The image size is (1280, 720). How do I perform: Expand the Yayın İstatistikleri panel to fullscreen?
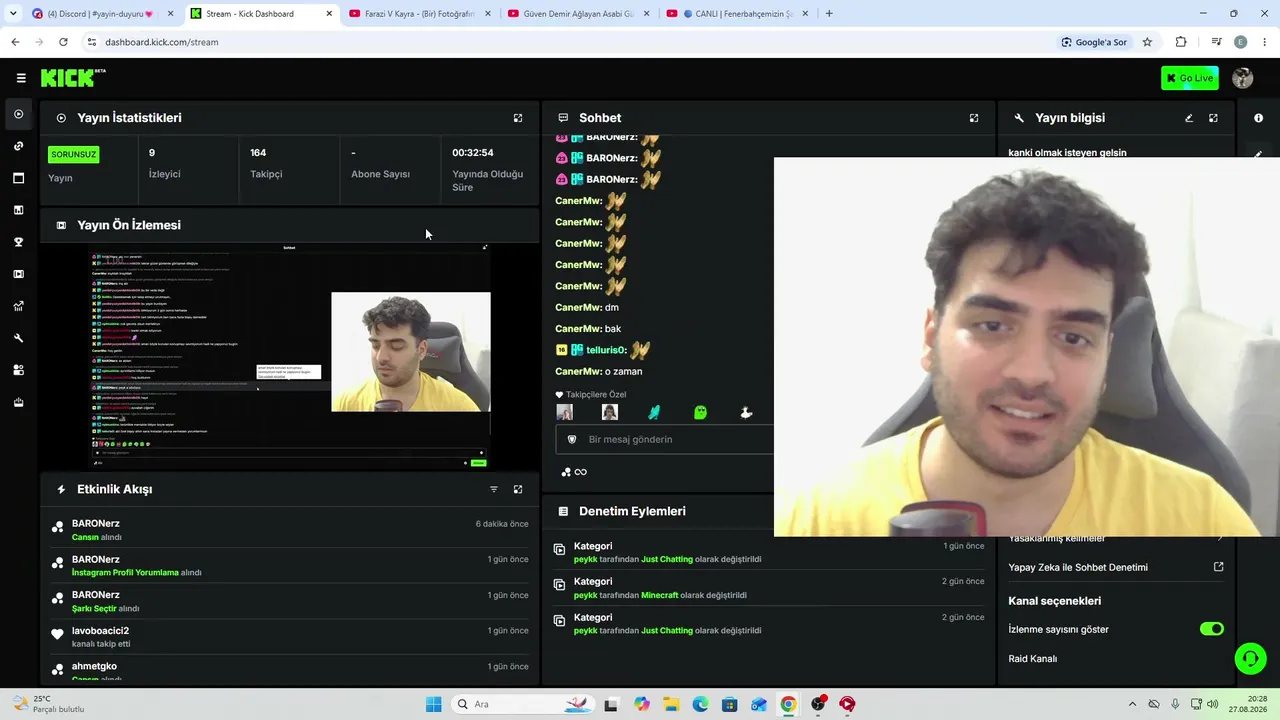click(518, 118)
